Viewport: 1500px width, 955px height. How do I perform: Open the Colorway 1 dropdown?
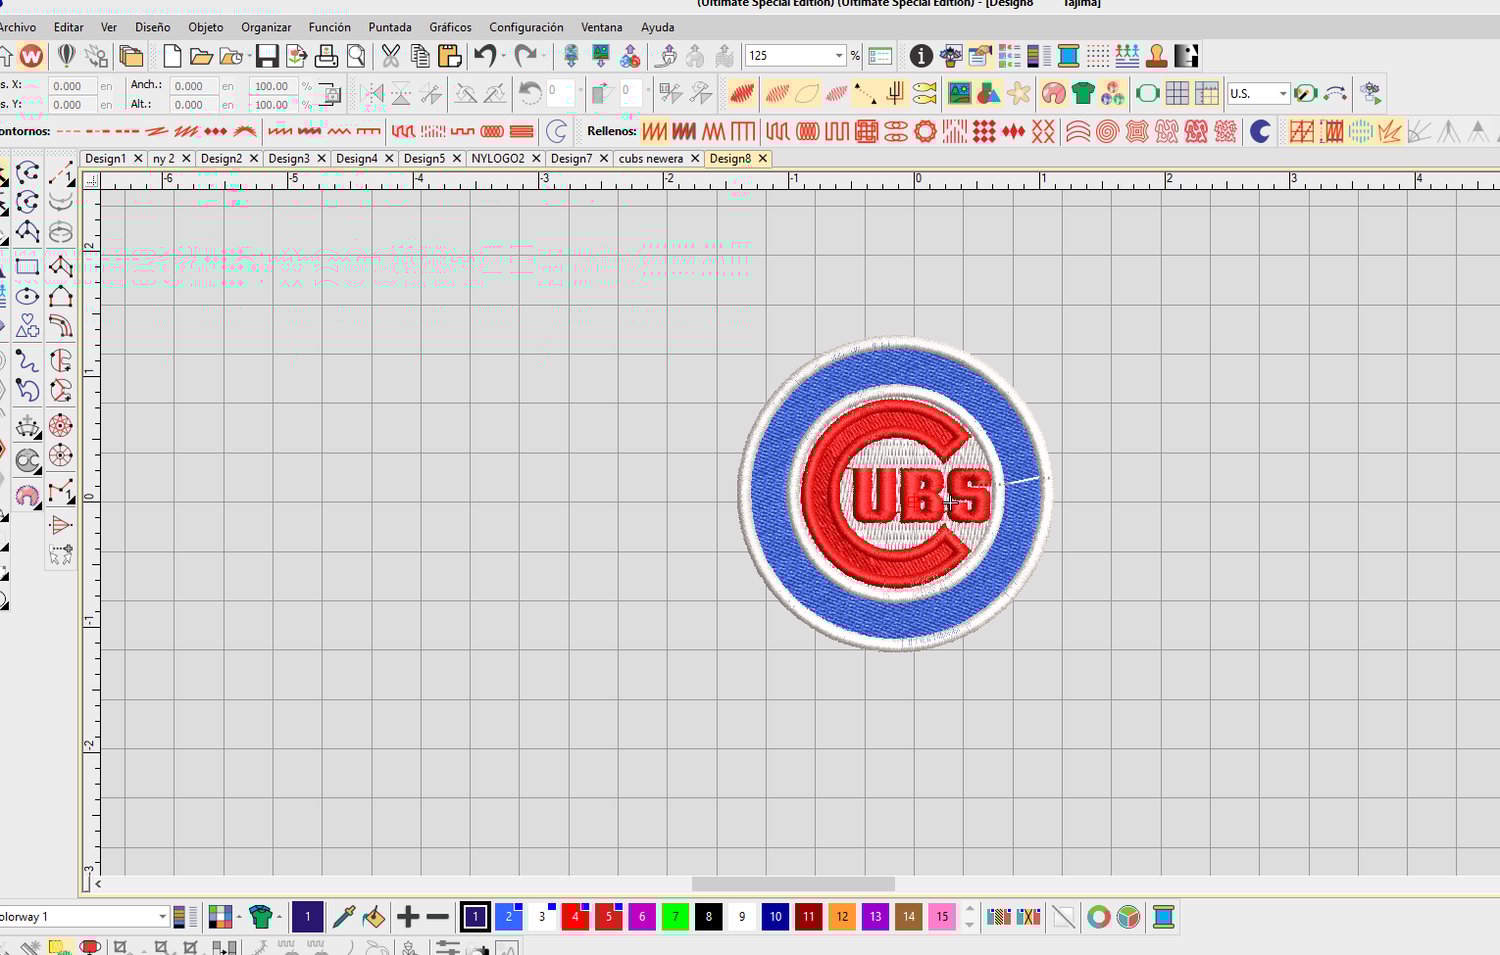[162, 917]
